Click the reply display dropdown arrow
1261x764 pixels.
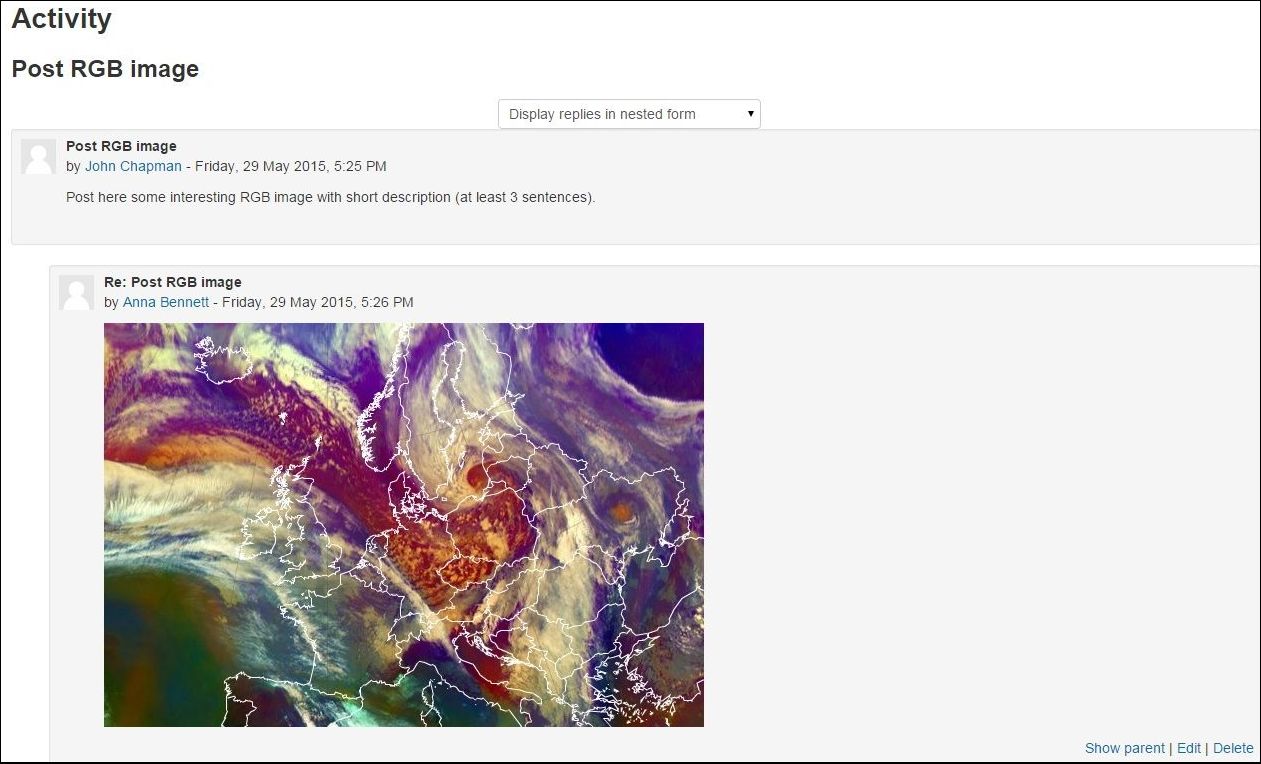pos(751,114)
